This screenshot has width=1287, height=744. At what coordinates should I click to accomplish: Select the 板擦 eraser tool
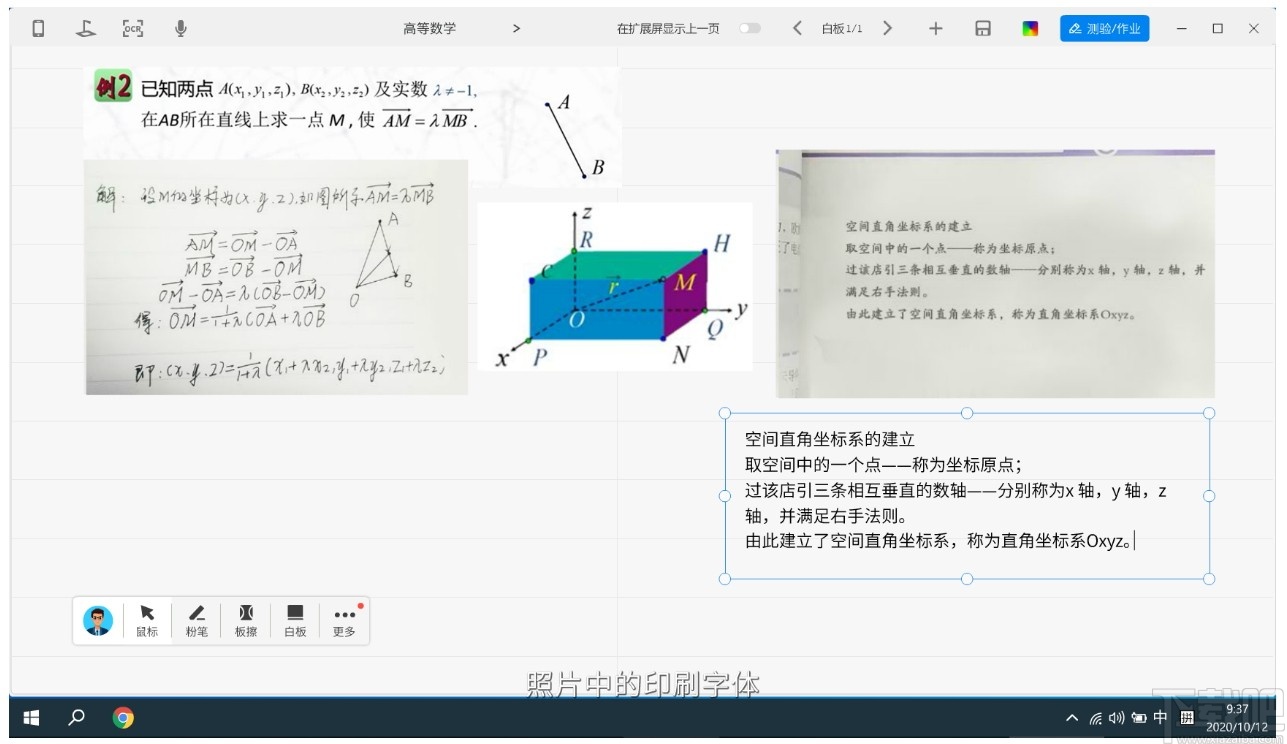pos(246,620)
